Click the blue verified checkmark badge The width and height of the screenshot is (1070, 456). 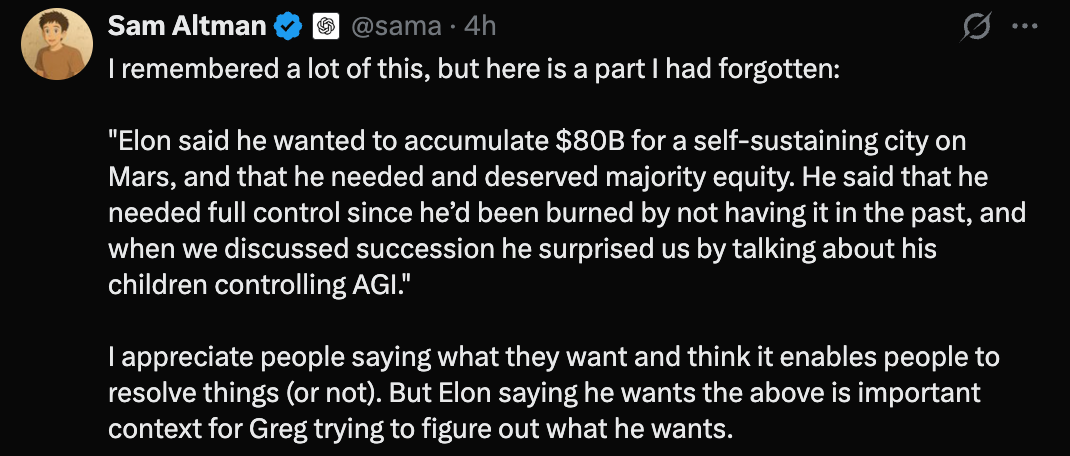(290, 28)
